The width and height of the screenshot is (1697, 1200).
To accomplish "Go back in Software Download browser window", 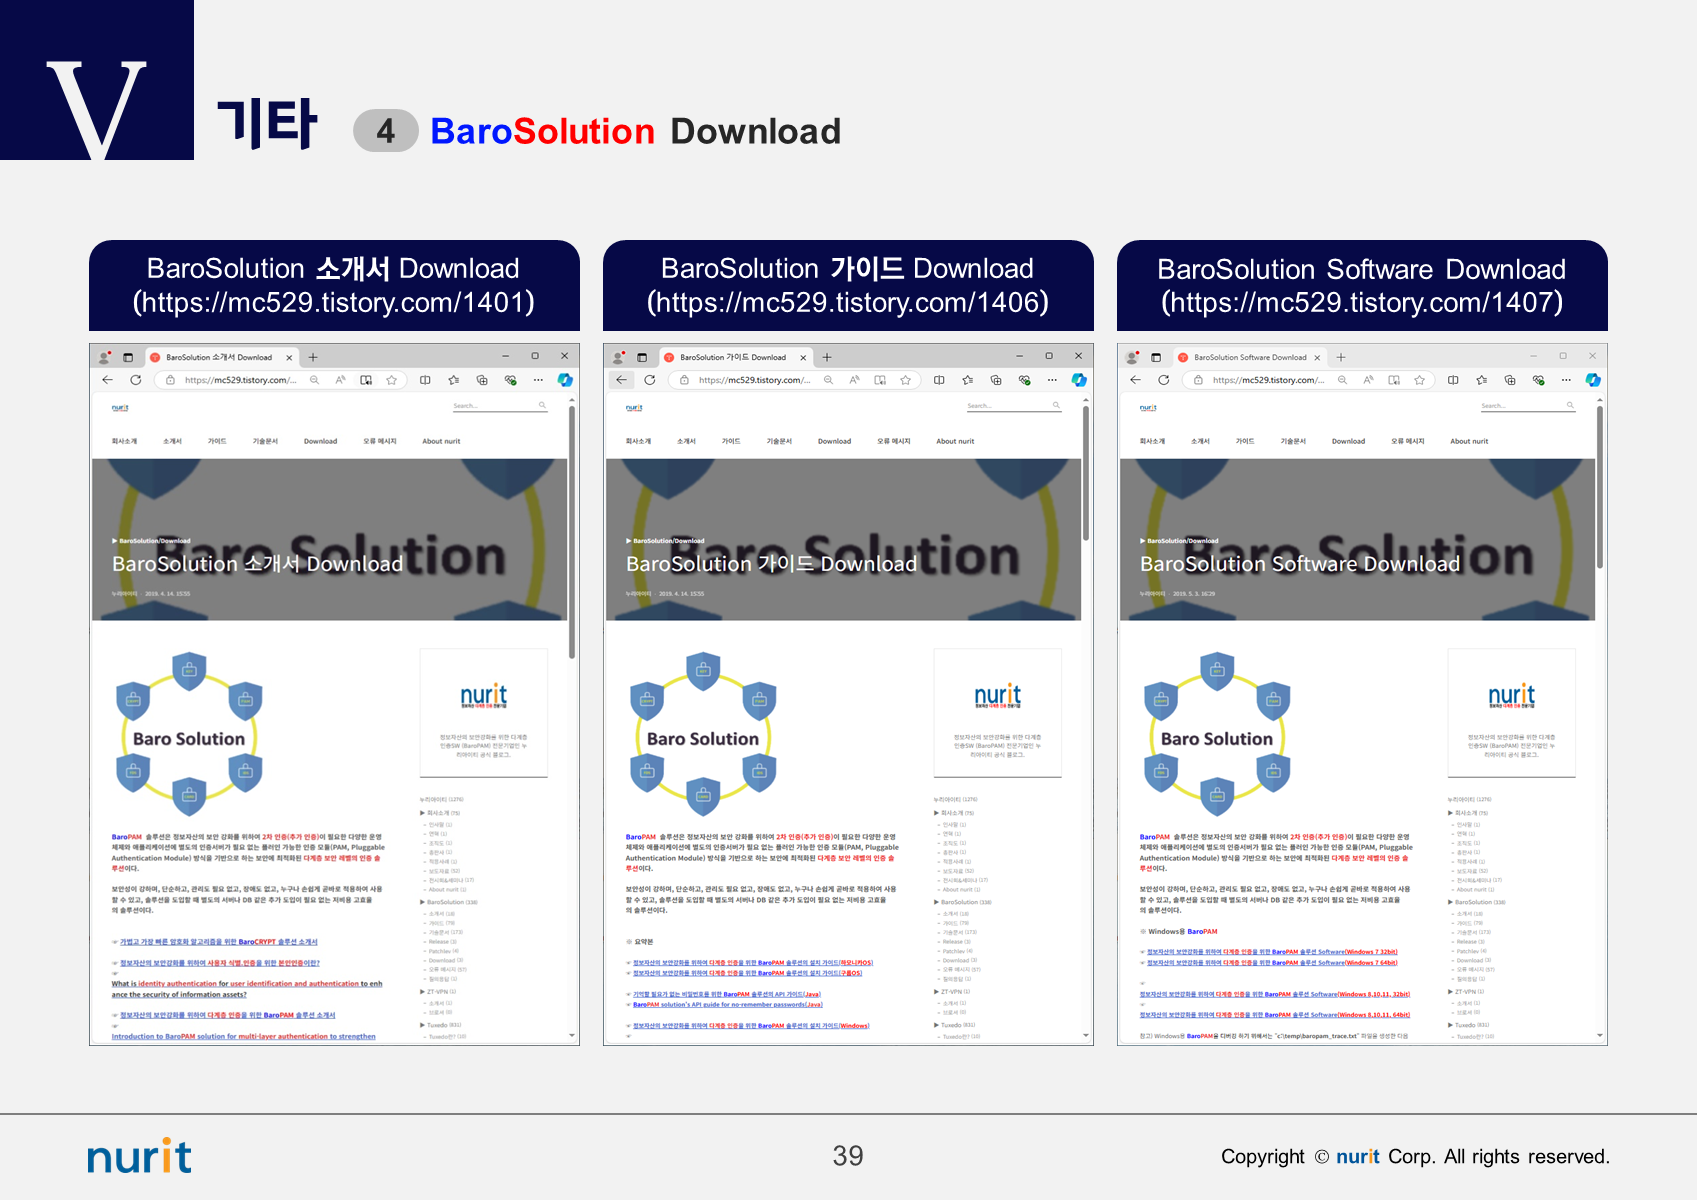I will tap(1136, 380).
